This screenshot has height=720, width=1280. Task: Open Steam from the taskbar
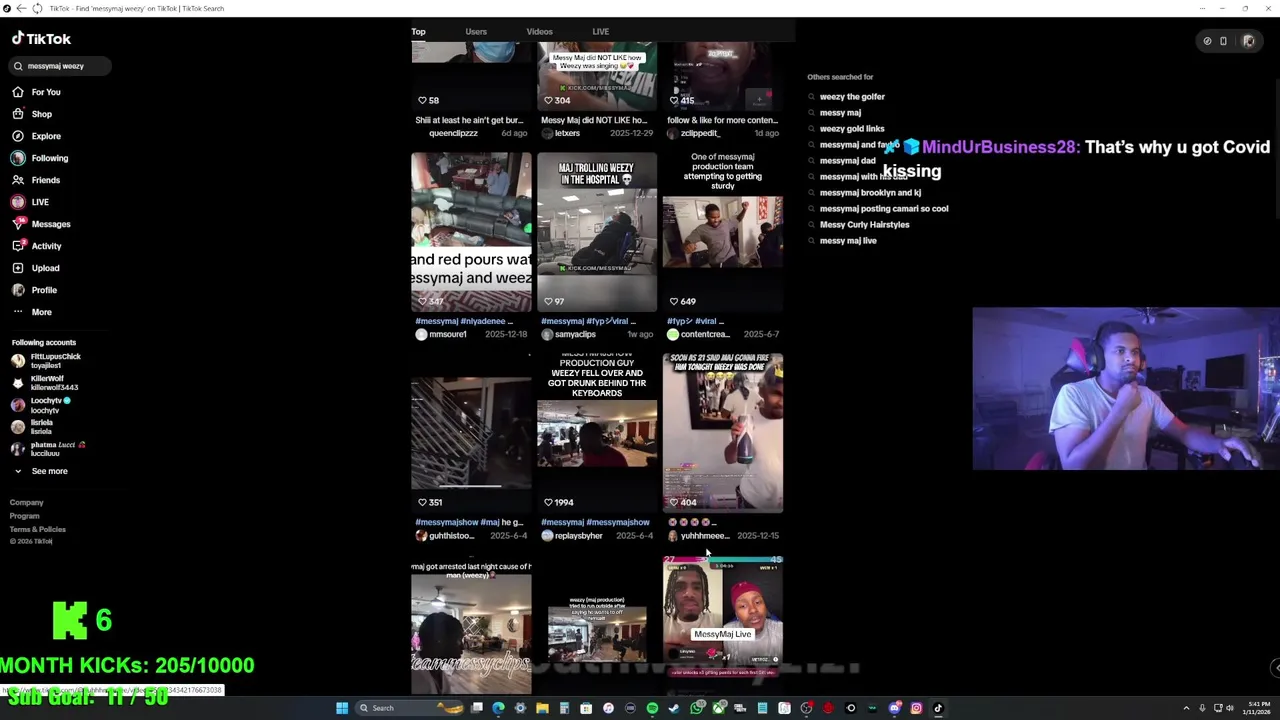point(674,708)
